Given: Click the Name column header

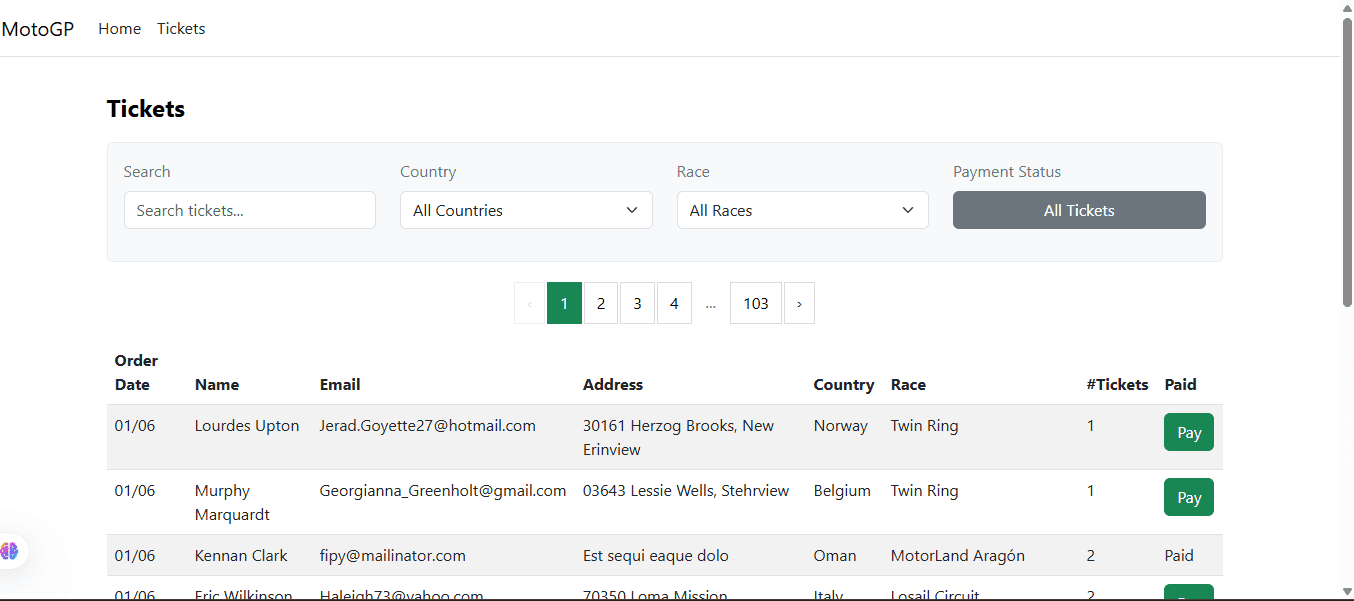Looking at the screenshot, I should point(217,384).
